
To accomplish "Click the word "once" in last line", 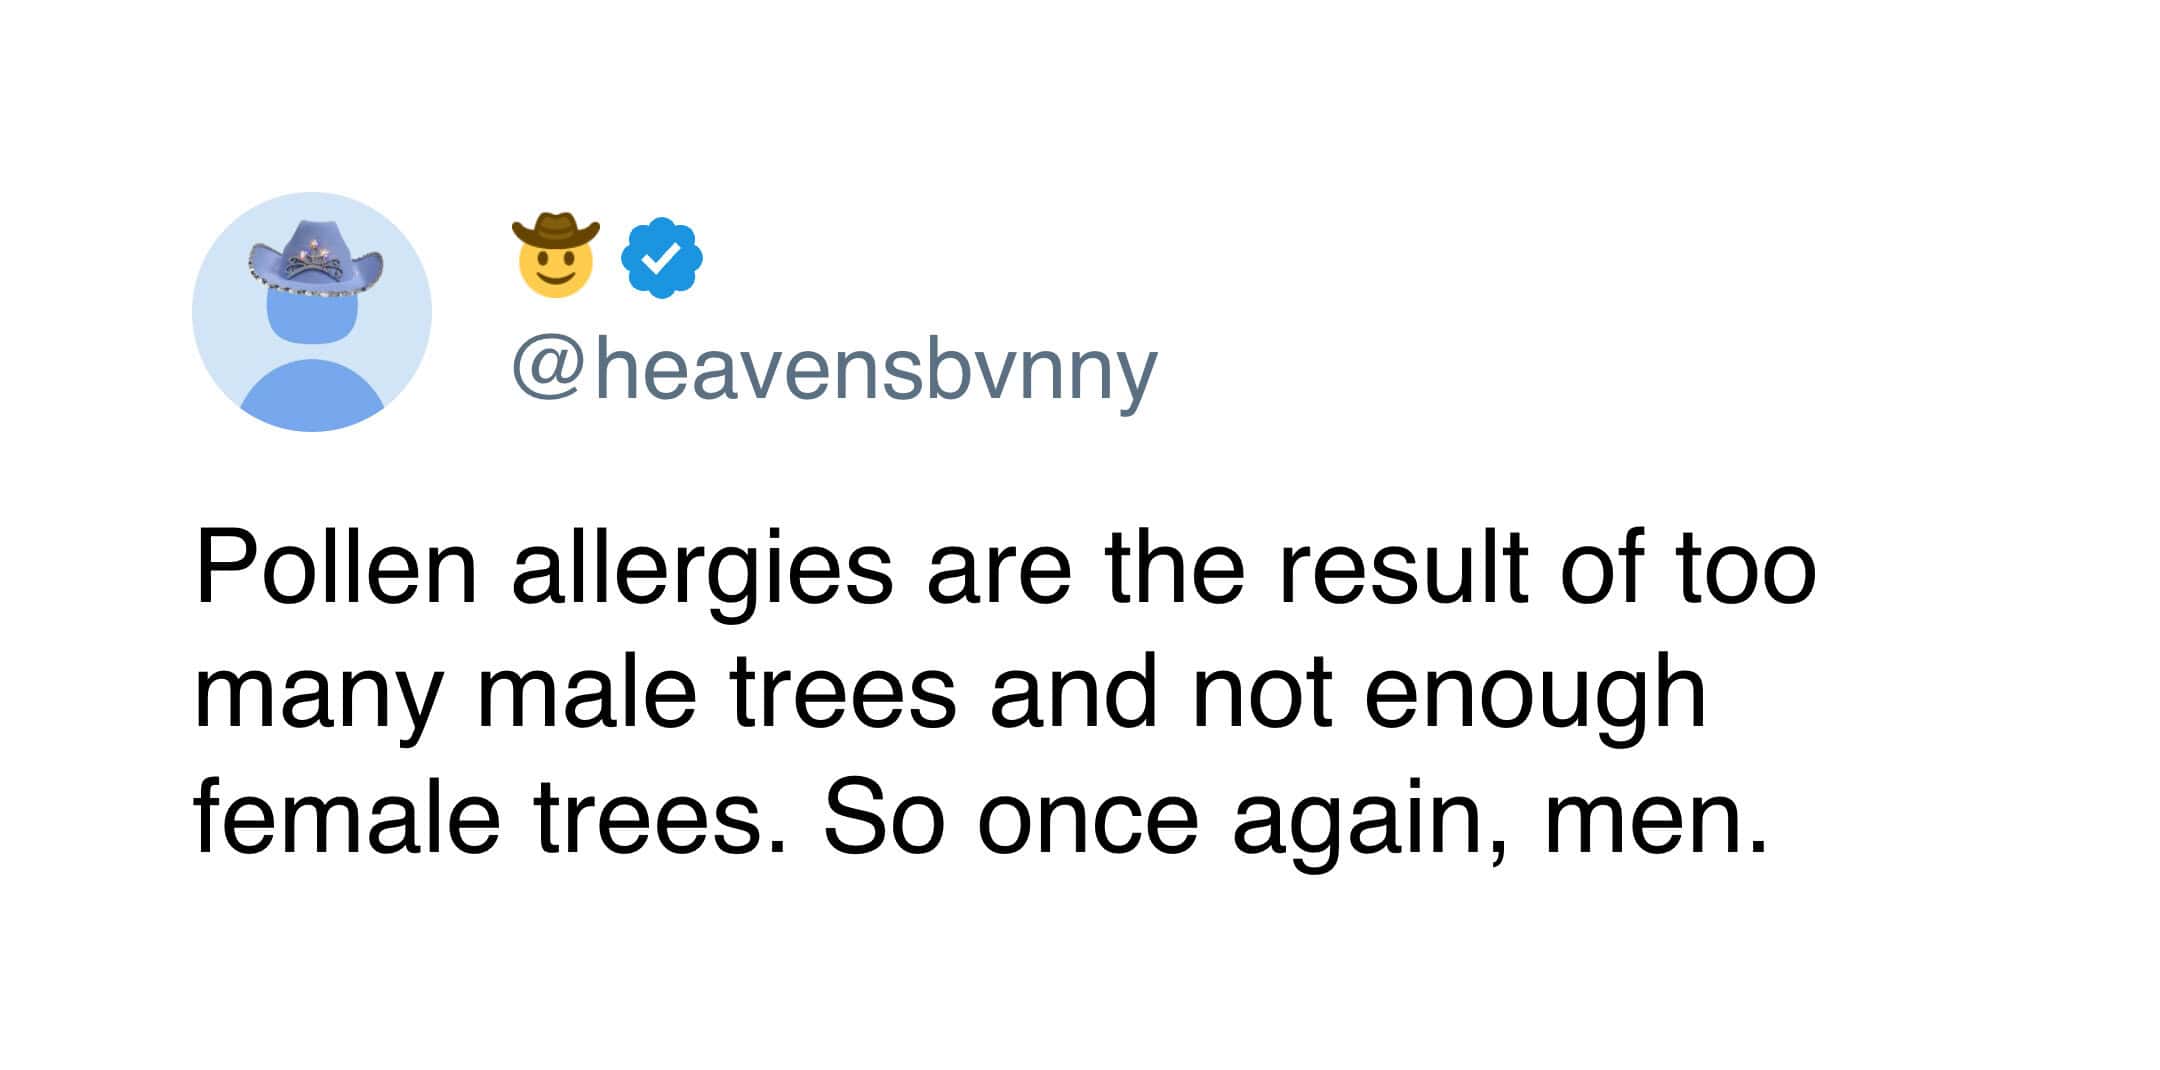I will coord(1087,820).
